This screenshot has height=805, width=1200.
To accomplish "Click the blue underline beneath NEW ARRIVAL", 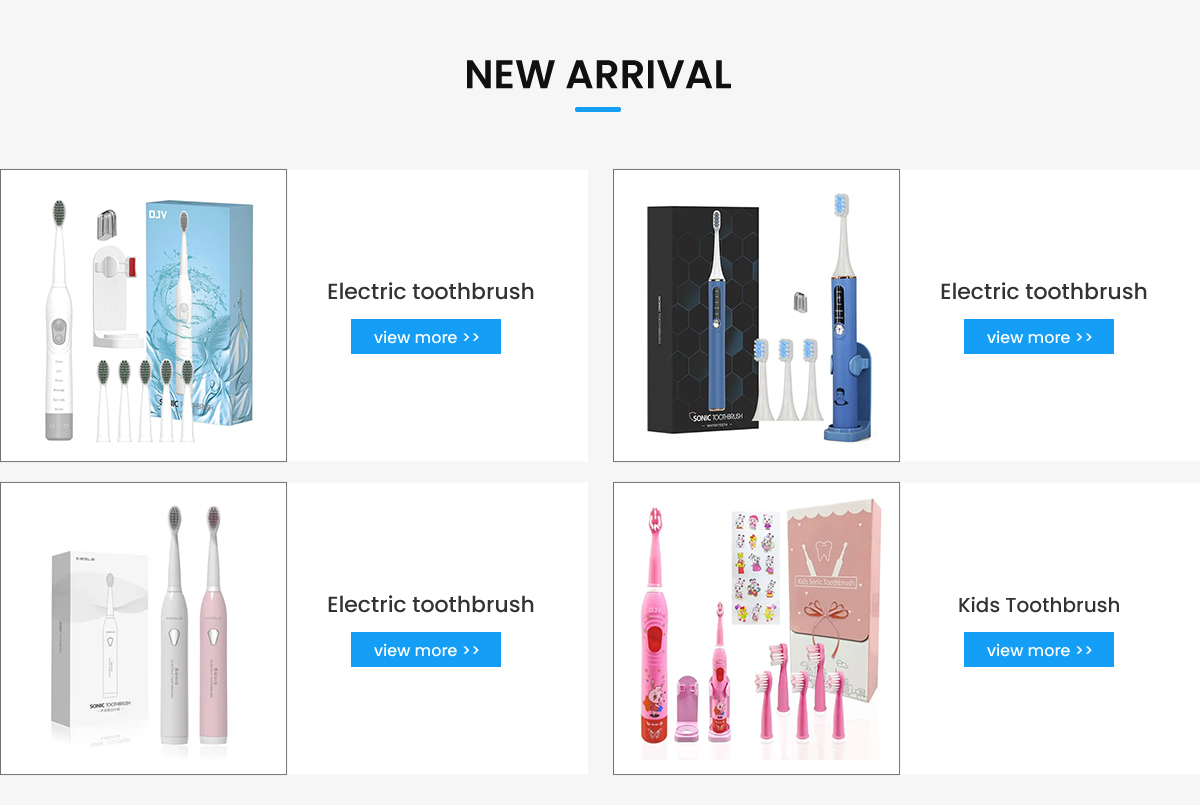I will 598,110.
